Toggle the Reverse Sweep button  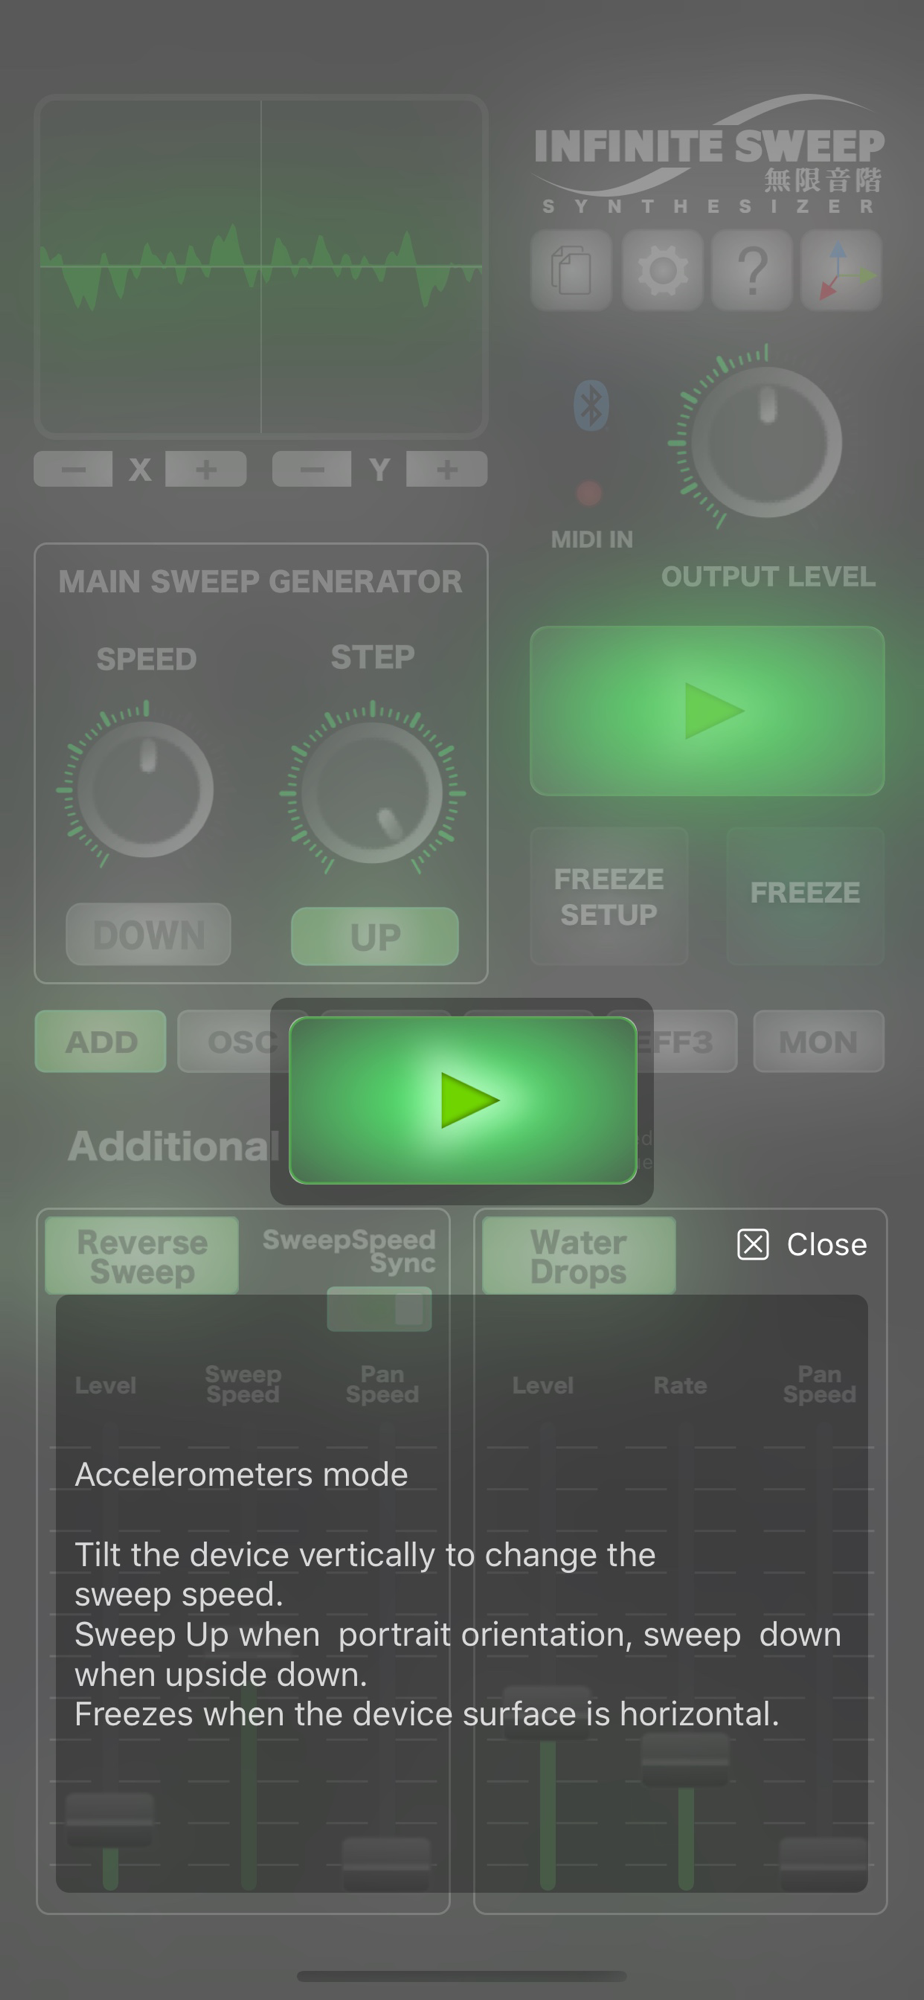click(x=142, y=1256)
